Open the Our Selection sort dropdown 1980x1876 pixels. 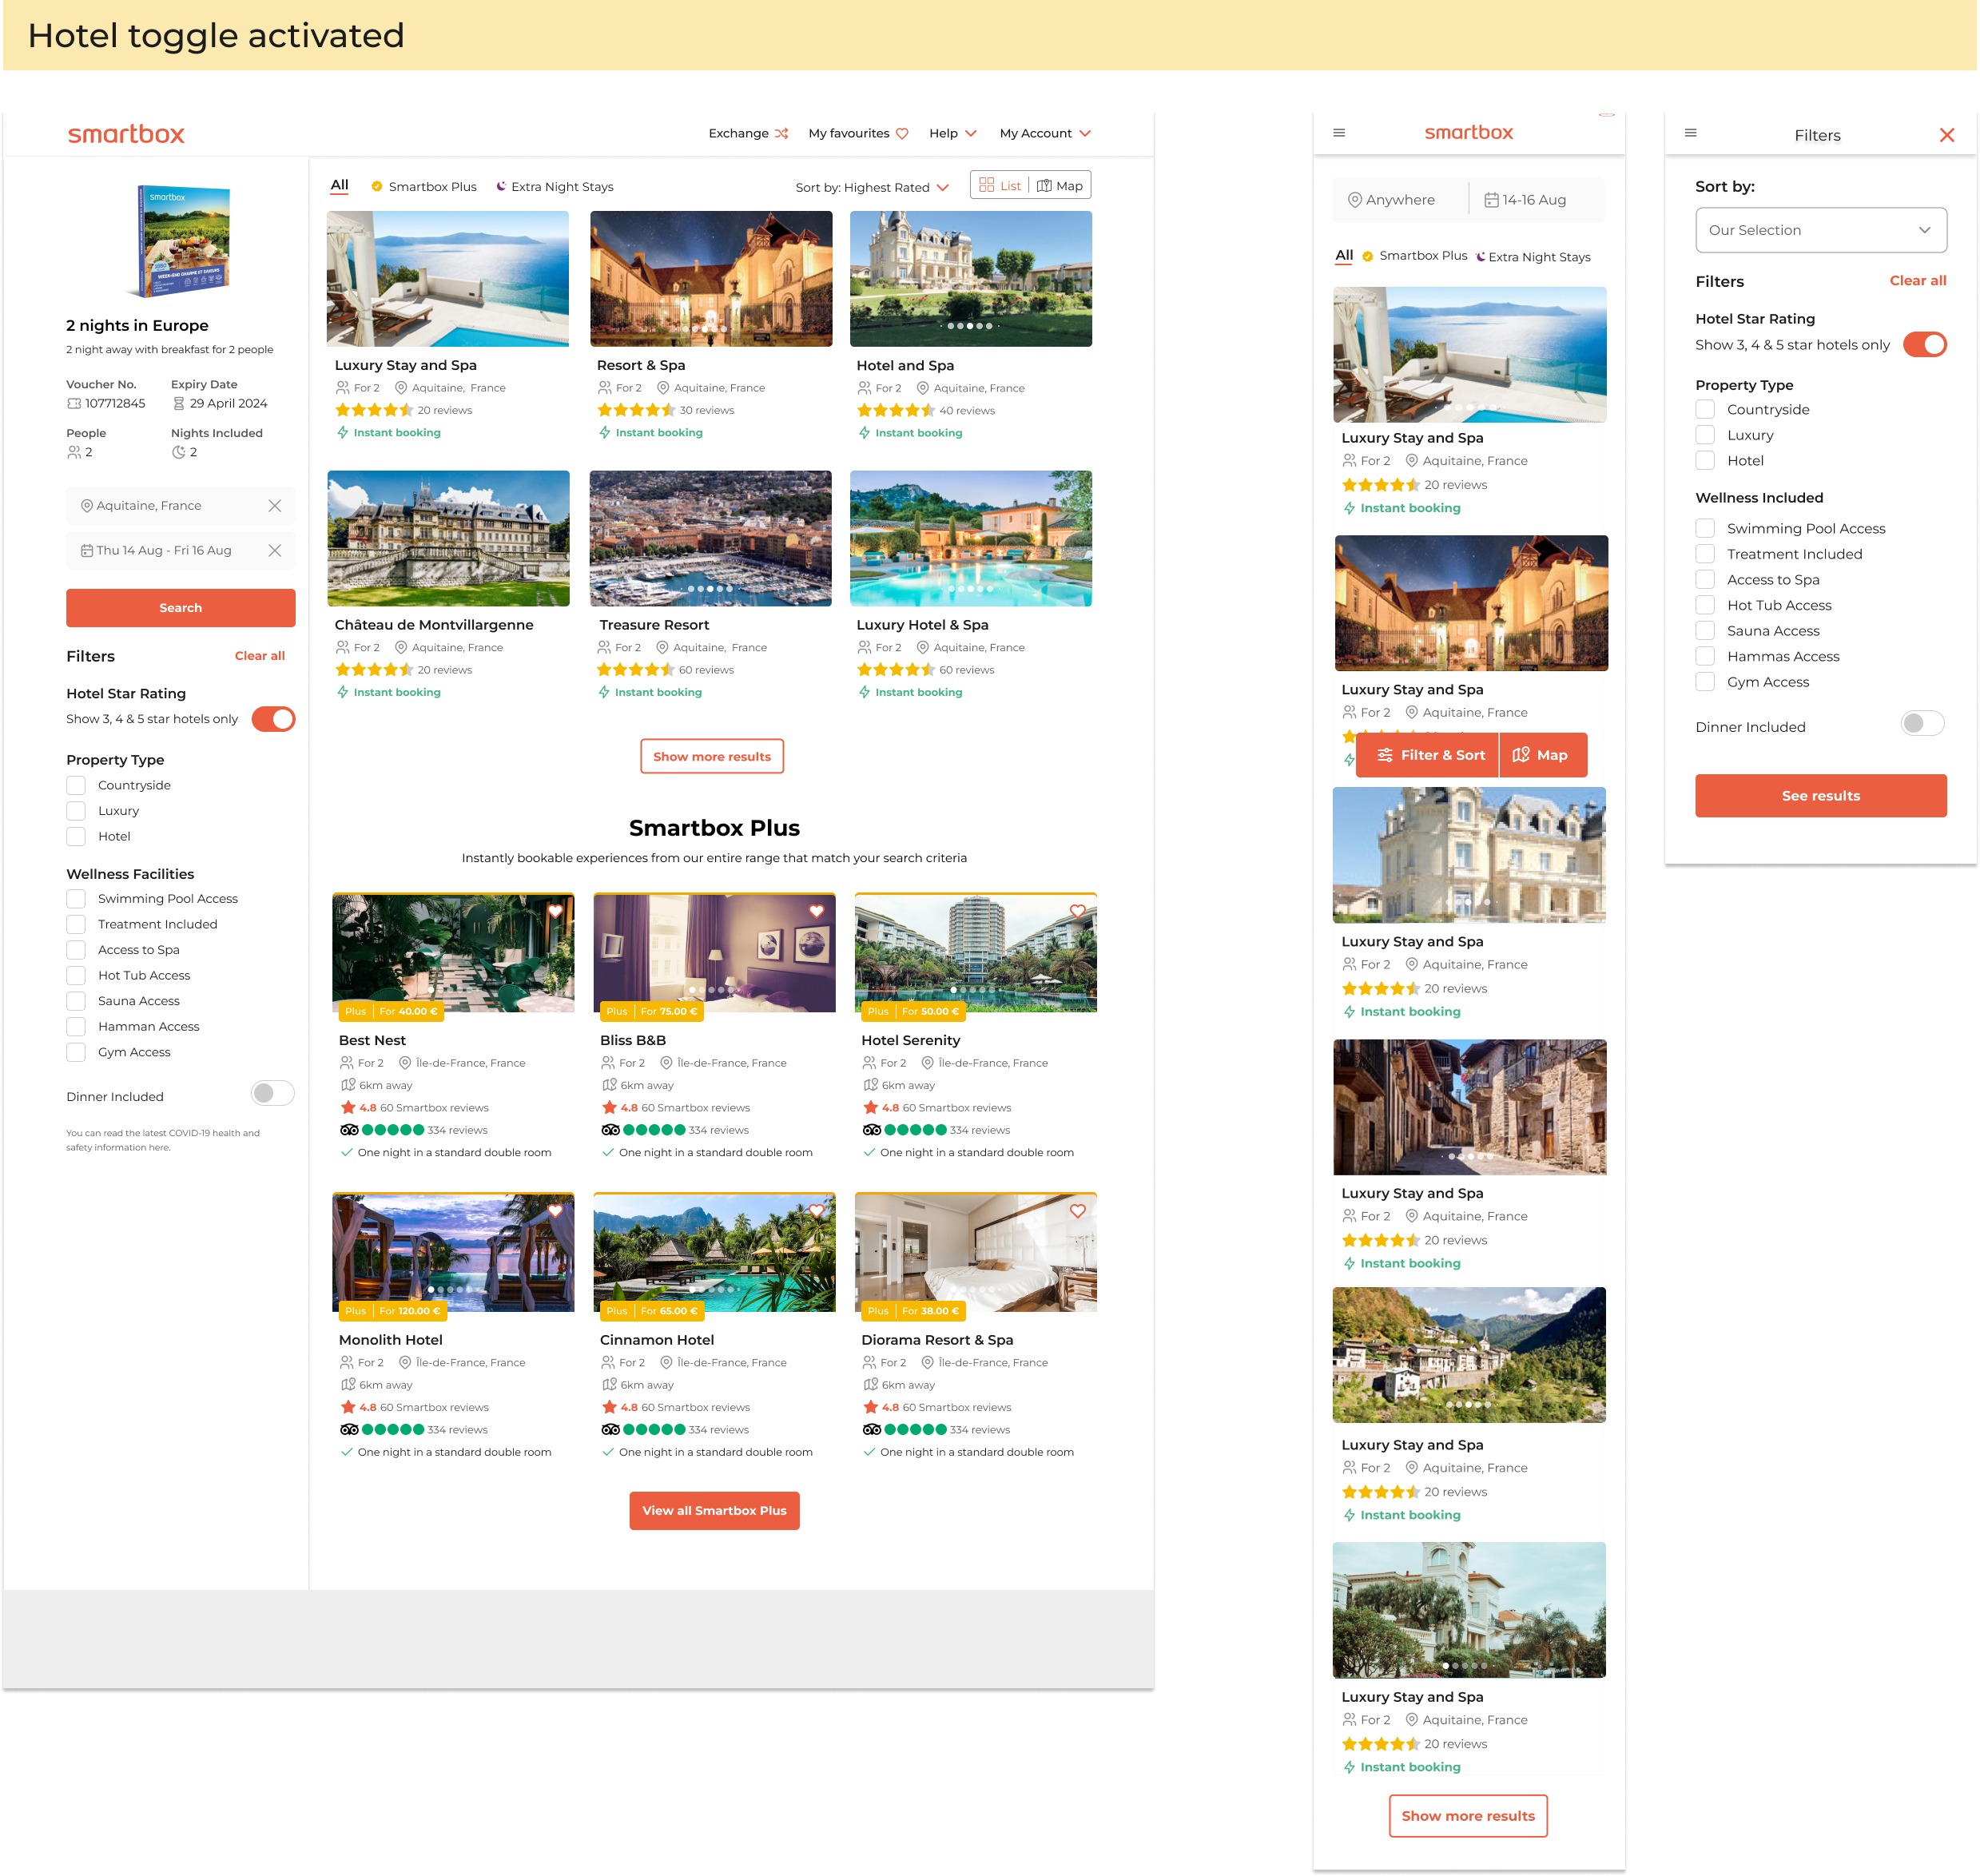coord(1820,230)
